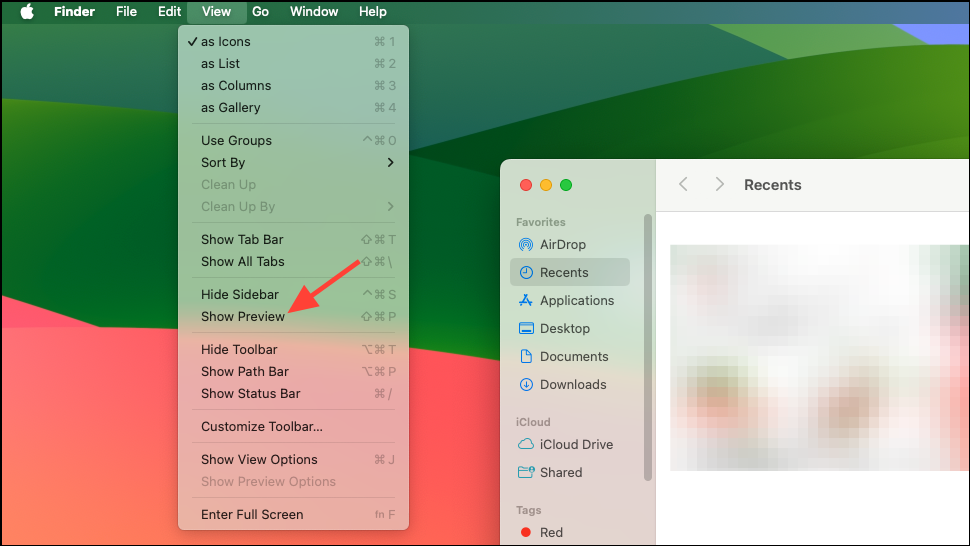970x546 pixels.
Task: Open the Window menu
Action: (x=314, y=12)
